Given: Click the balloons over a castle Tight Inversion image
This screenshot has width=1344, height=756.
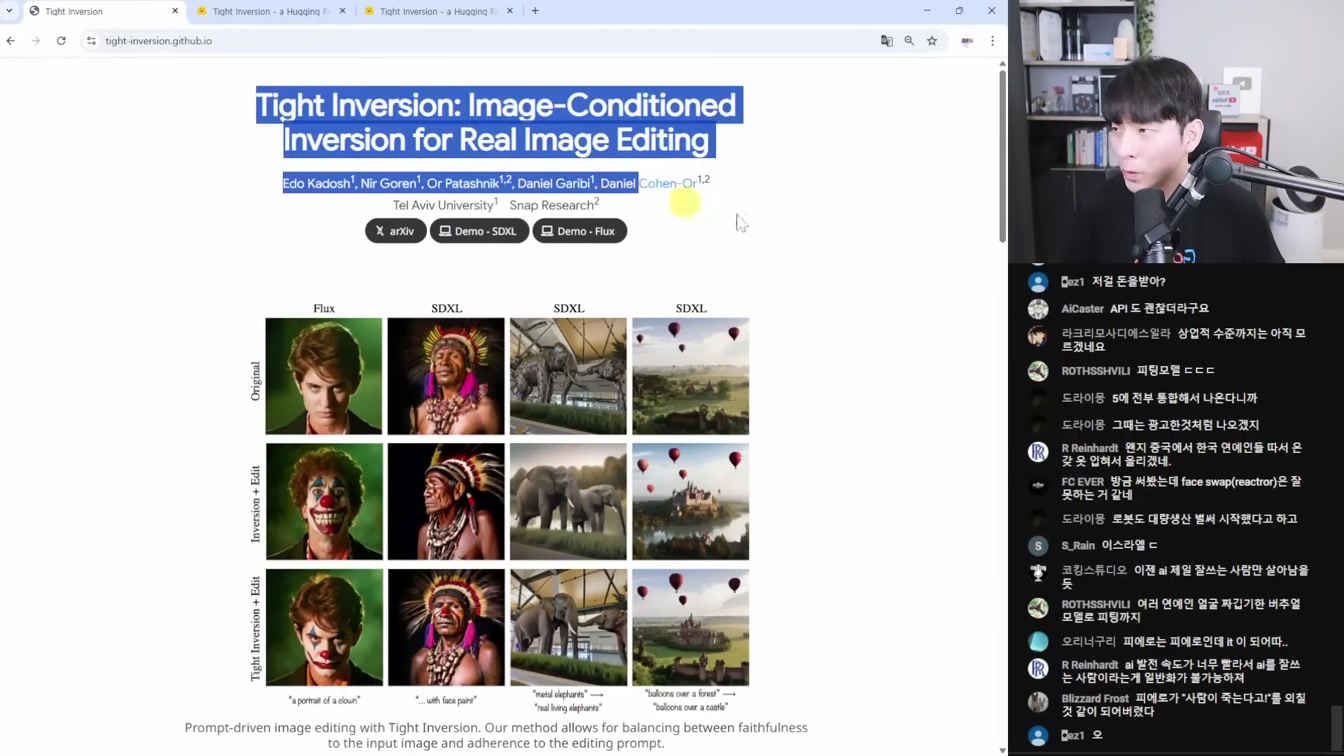Looking at the screenshot, I should [691, 628].
